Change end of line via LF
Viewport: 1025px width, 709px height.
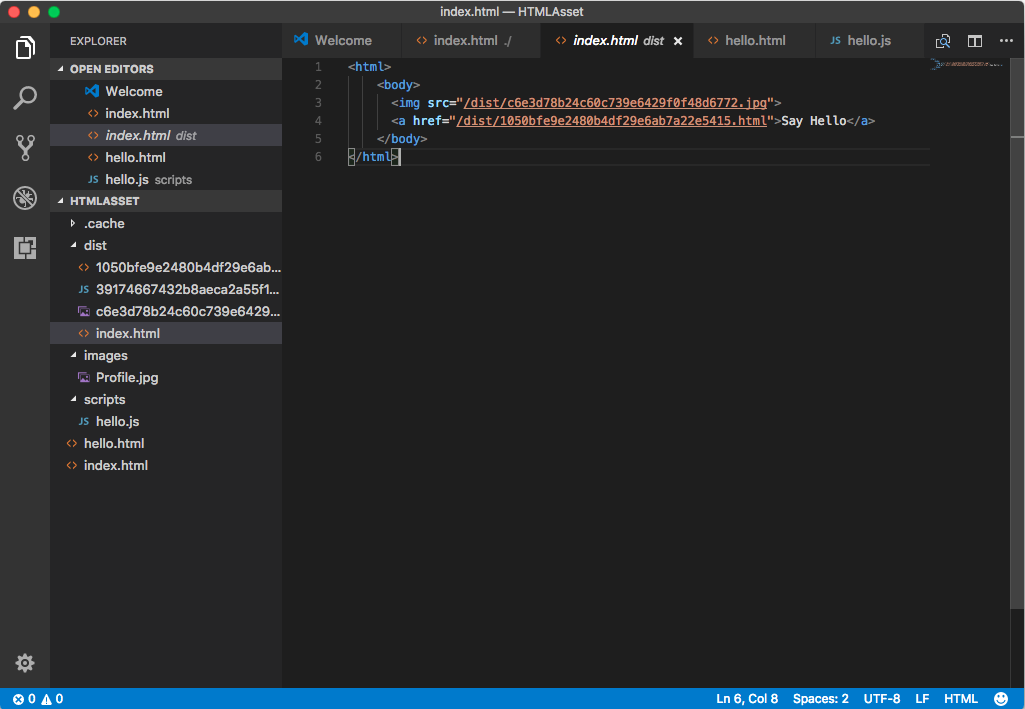[x=922, y=699]
